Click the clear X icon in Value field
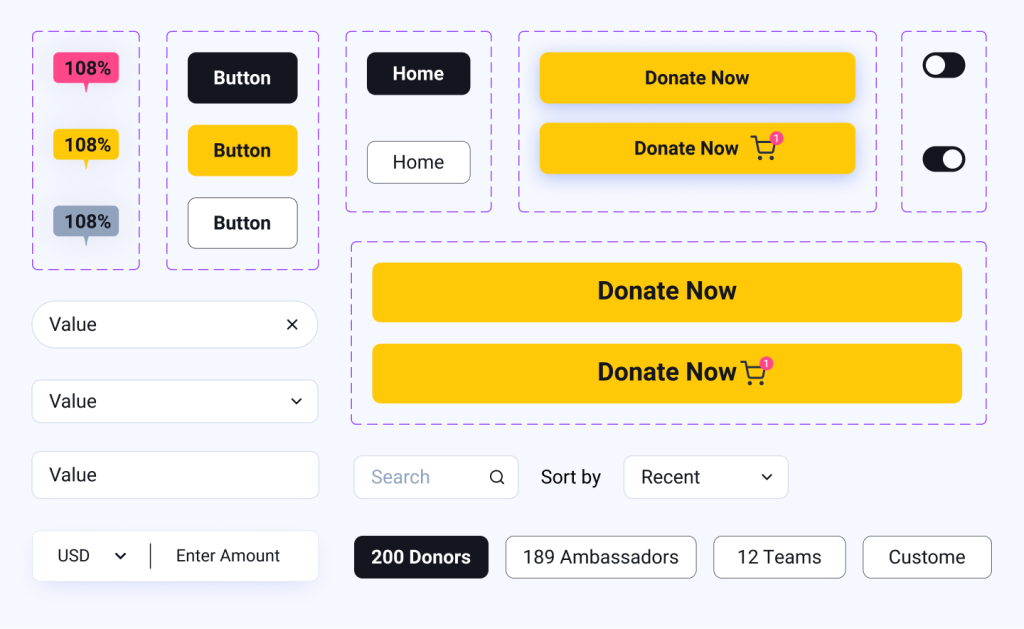Image resolution: width=1024 pixels, height=629 pixels. (292, 324)
